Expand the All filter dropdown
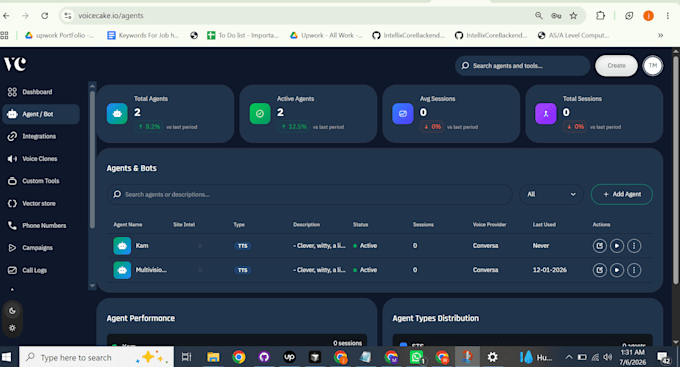 coord(551,194)
